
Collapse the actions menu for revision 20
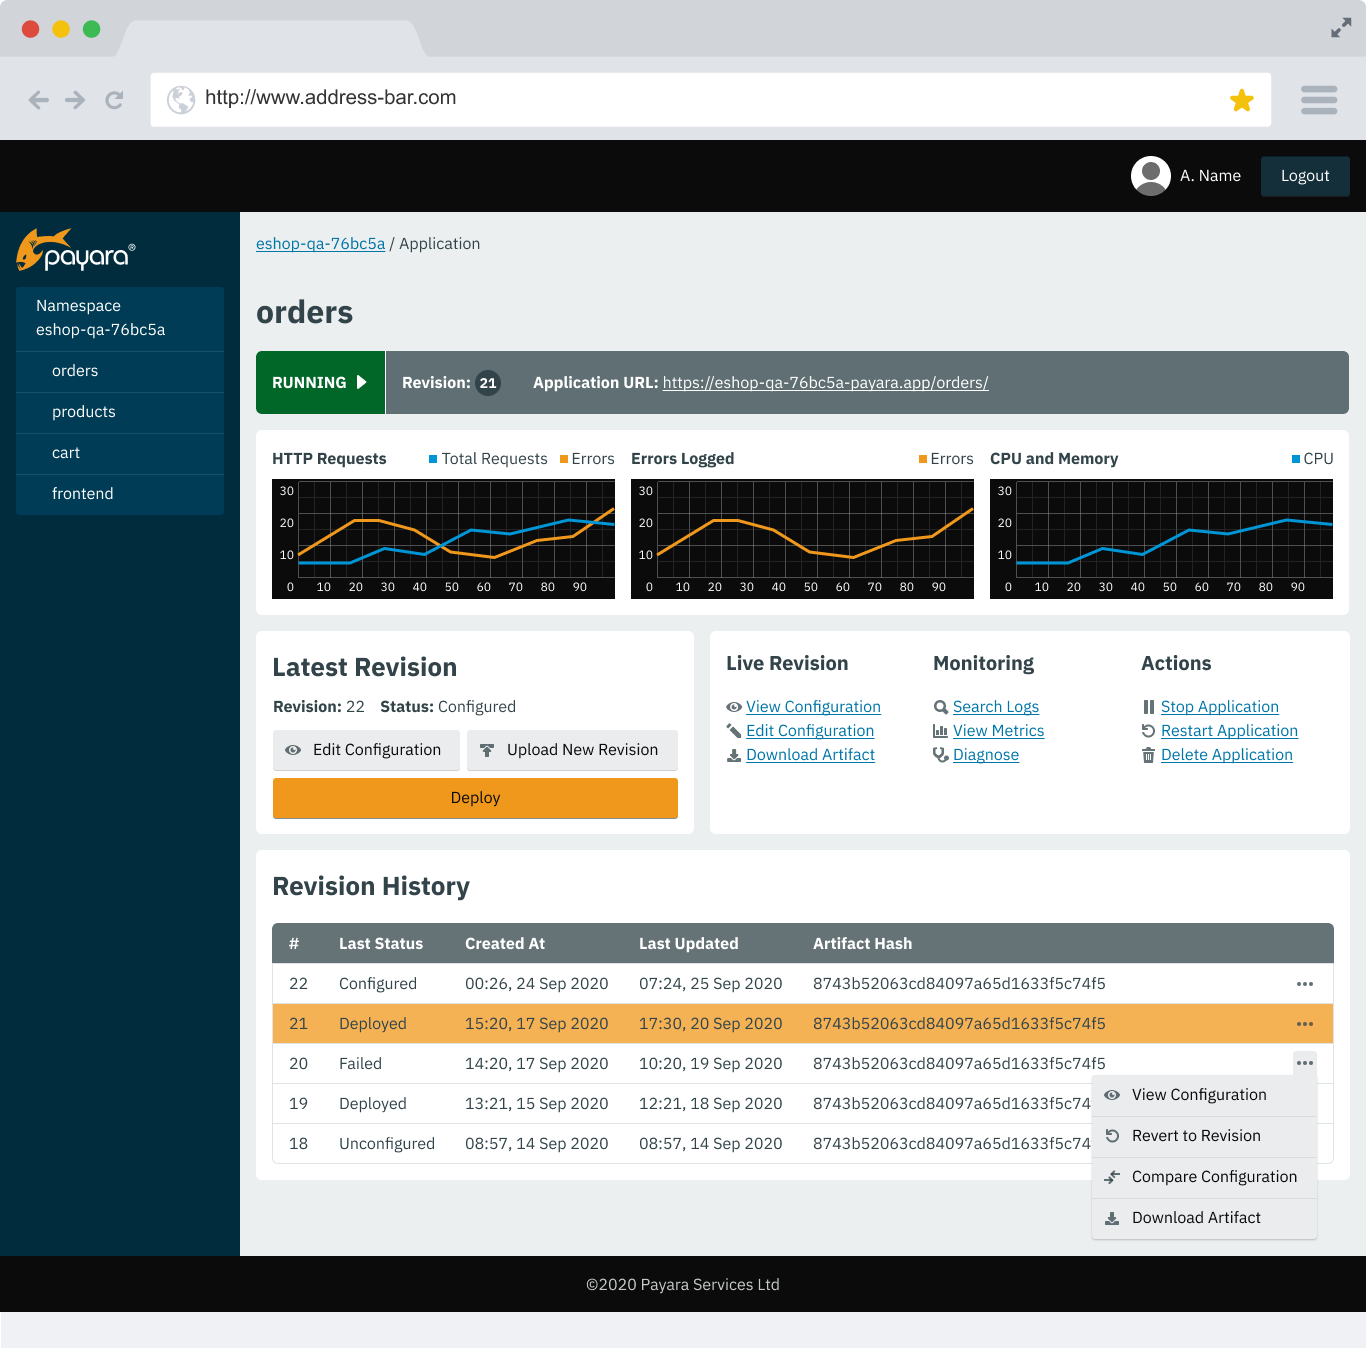pyautogui.click(x=1304, y=1063)
